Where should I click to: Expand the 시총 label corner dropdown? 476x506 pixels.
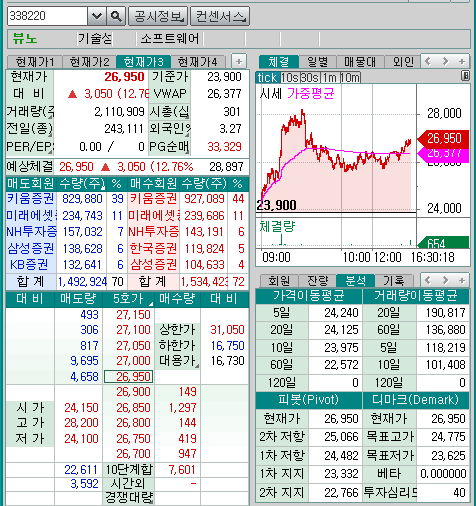pos(187,116)
